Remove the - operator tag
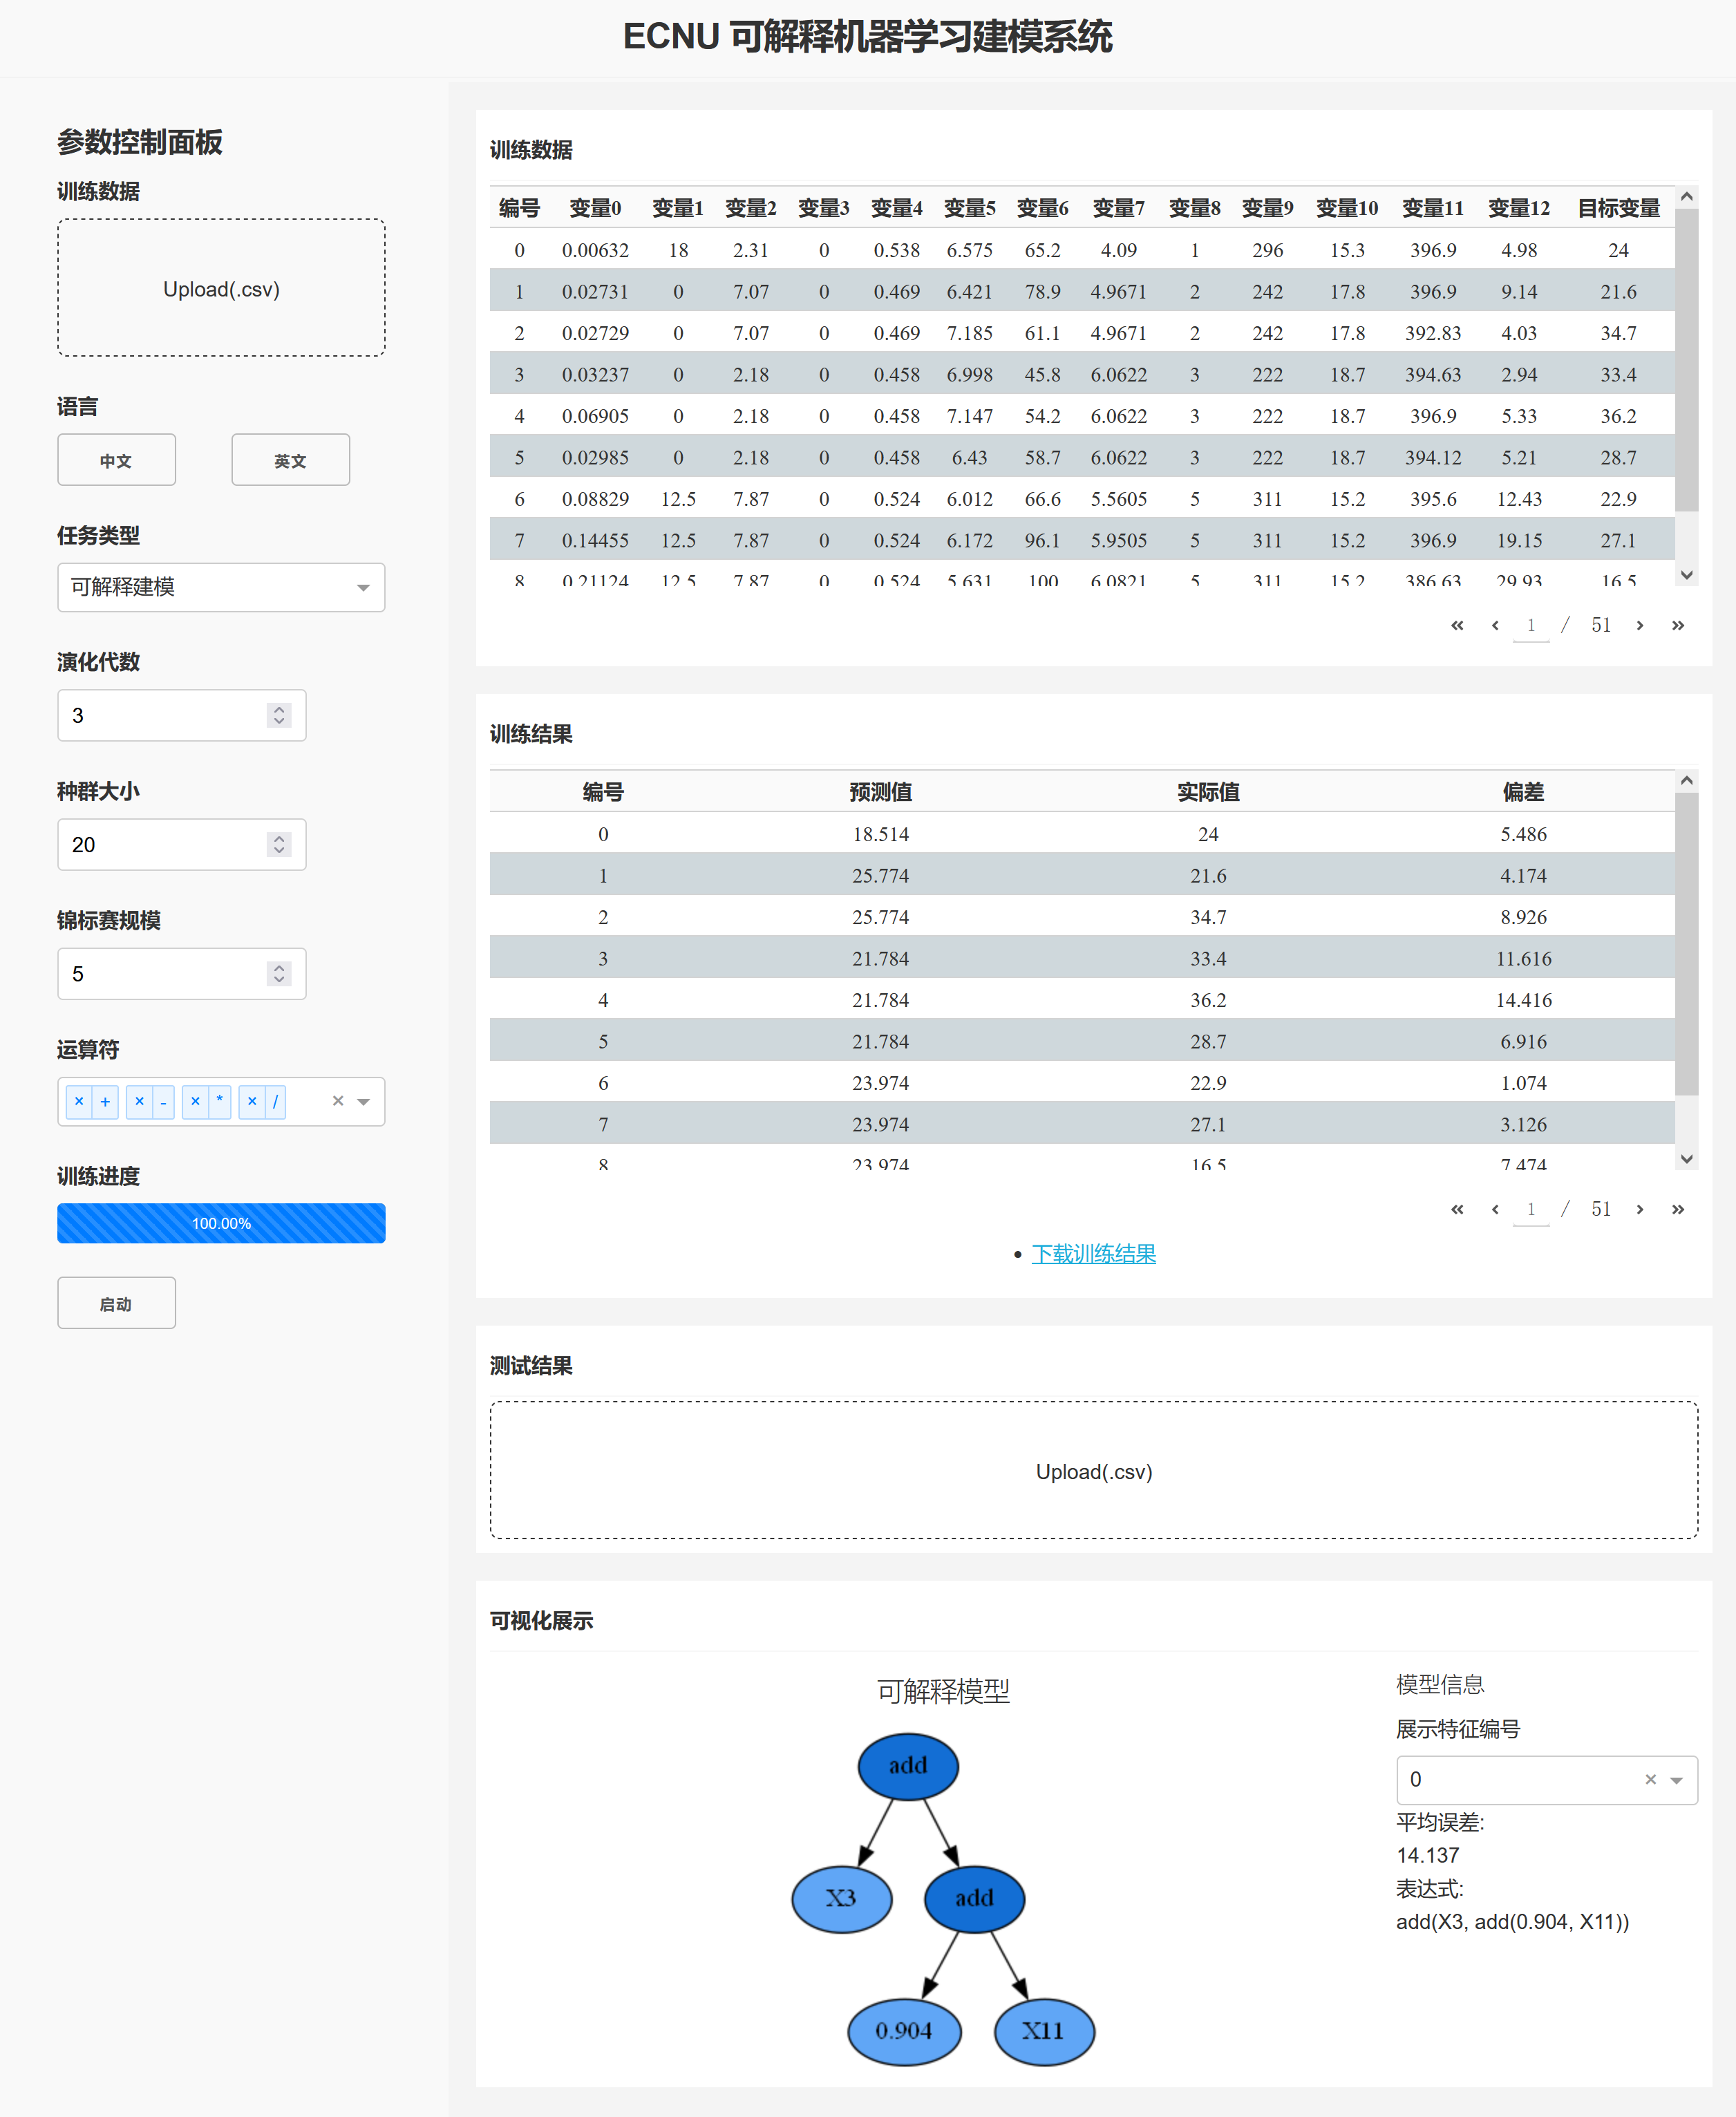This screenshot has width=1736, height=2117. pyautogui.click(x=139, y=1101)
